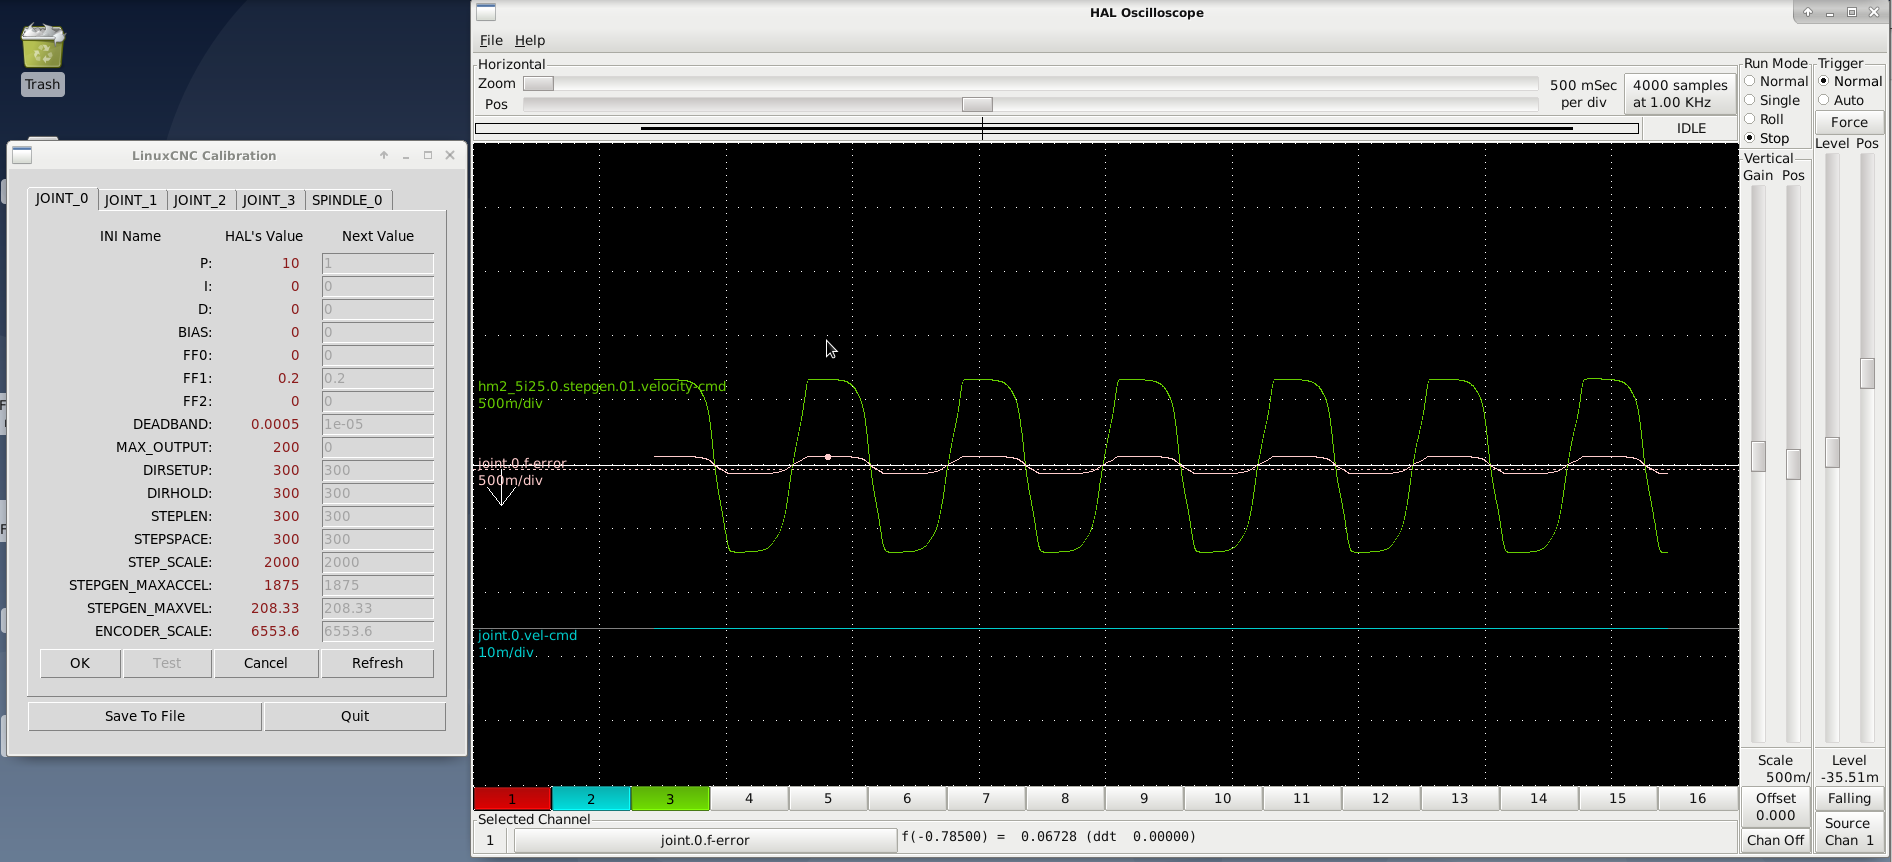Viewport: 1892px width, 862px height.
Task: Click the DEADBAND: Next Value input field
Action: click(x=378, y=424)
